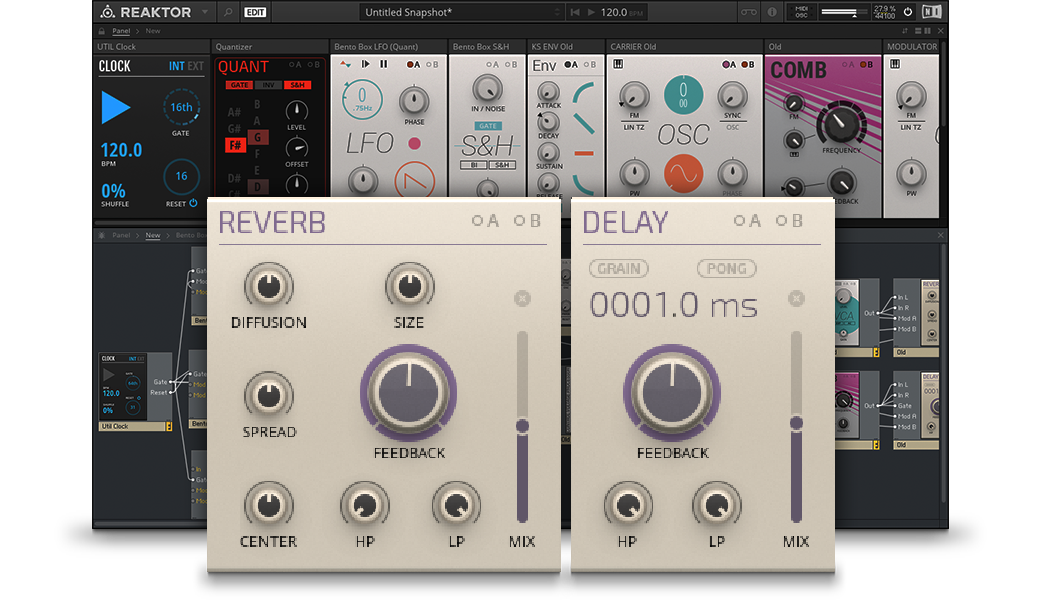Toggle the GATE button in Quant
This screenshot has height=600, width=1040.
point(239,85)
